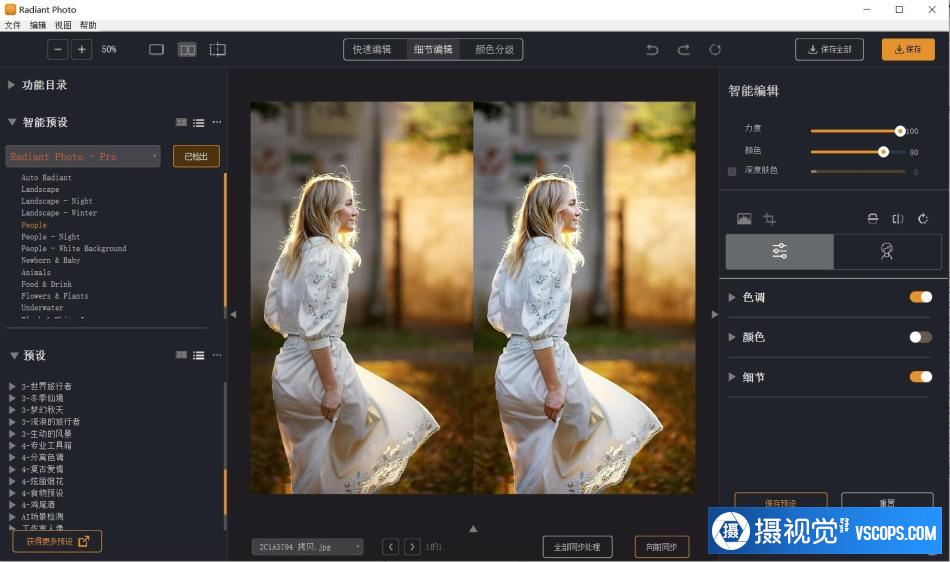Click the 深度肤色 slider track
This screenshot has width=950, height=562.
pyautogui.click(x=858, y=172)
